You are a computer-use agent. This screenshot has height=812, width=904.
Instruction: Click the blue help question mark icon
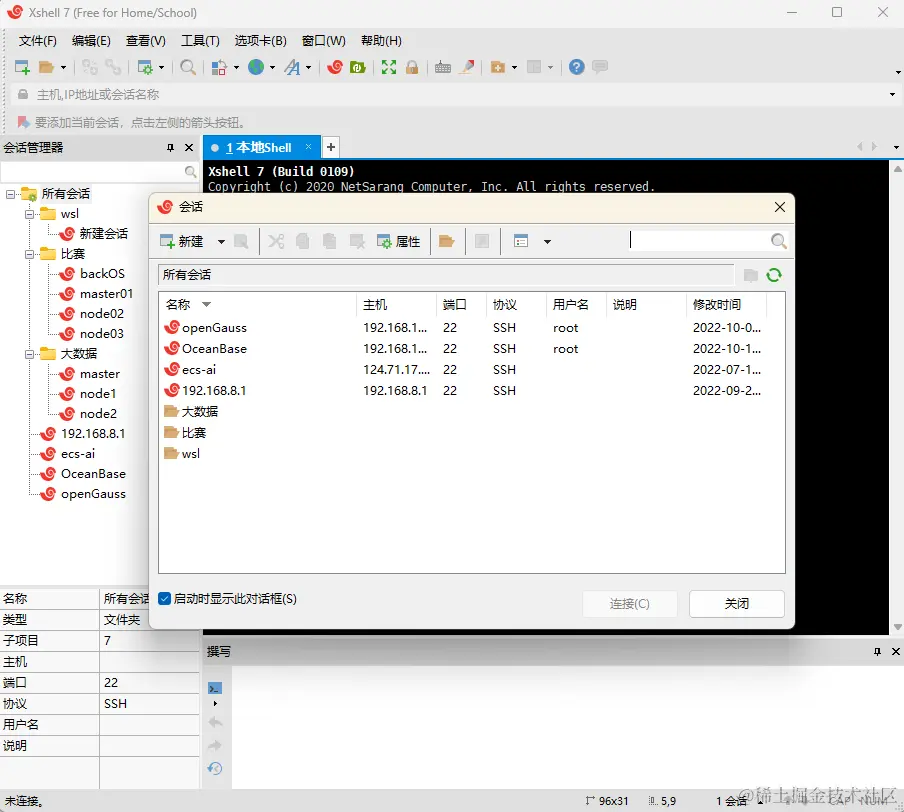577,67
